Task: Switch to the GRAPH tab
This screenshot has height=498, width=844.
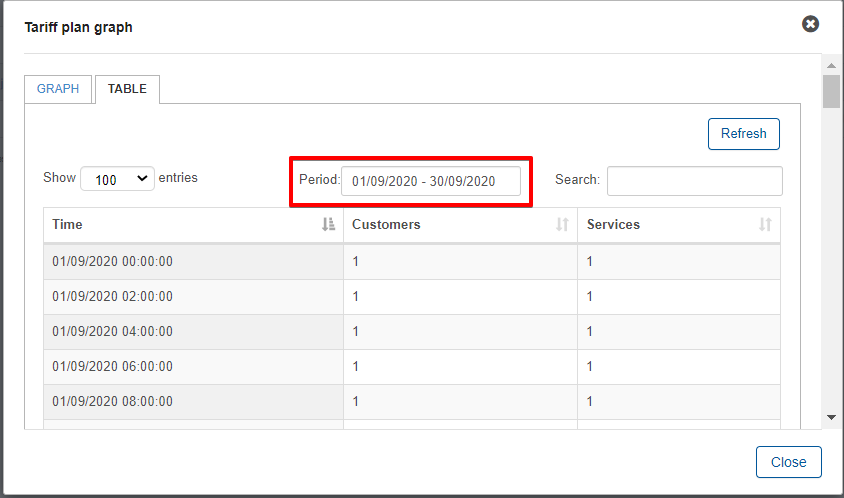Action: click(x=58, y=89)
